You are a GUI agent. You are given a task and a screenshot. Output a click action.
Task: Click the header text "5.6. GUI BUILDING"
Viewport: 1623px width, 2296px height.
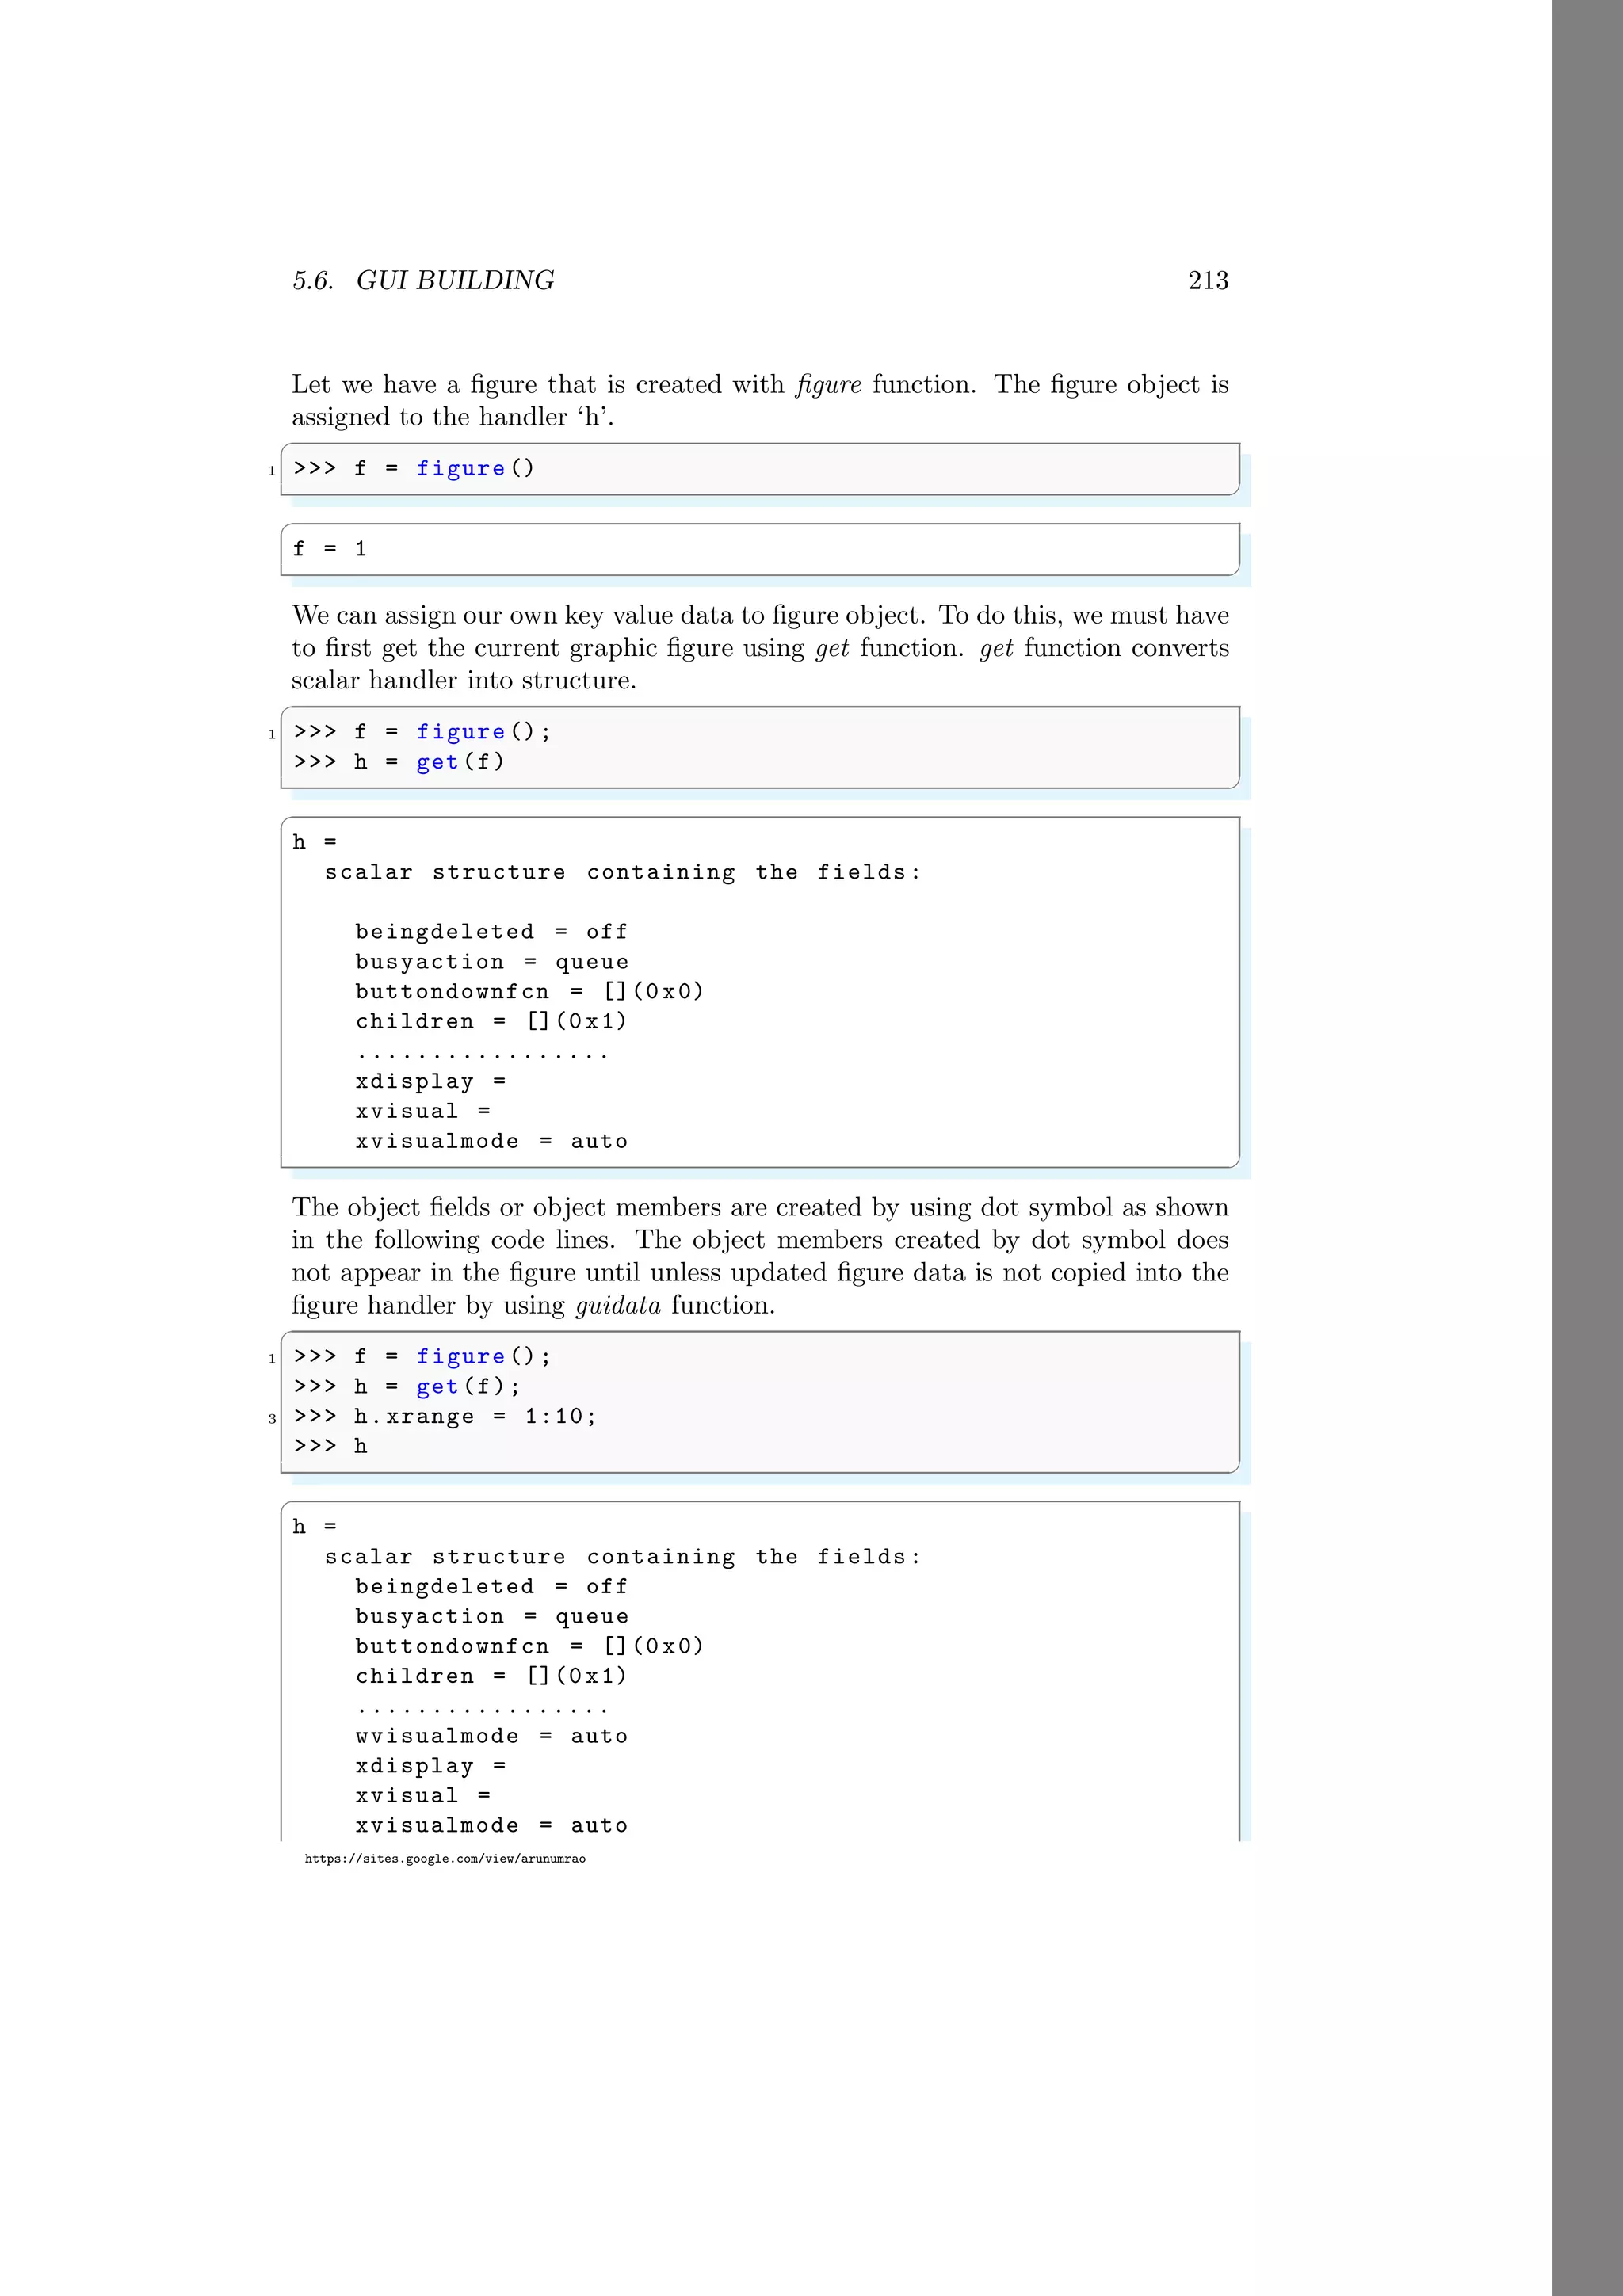click(423, 281)
